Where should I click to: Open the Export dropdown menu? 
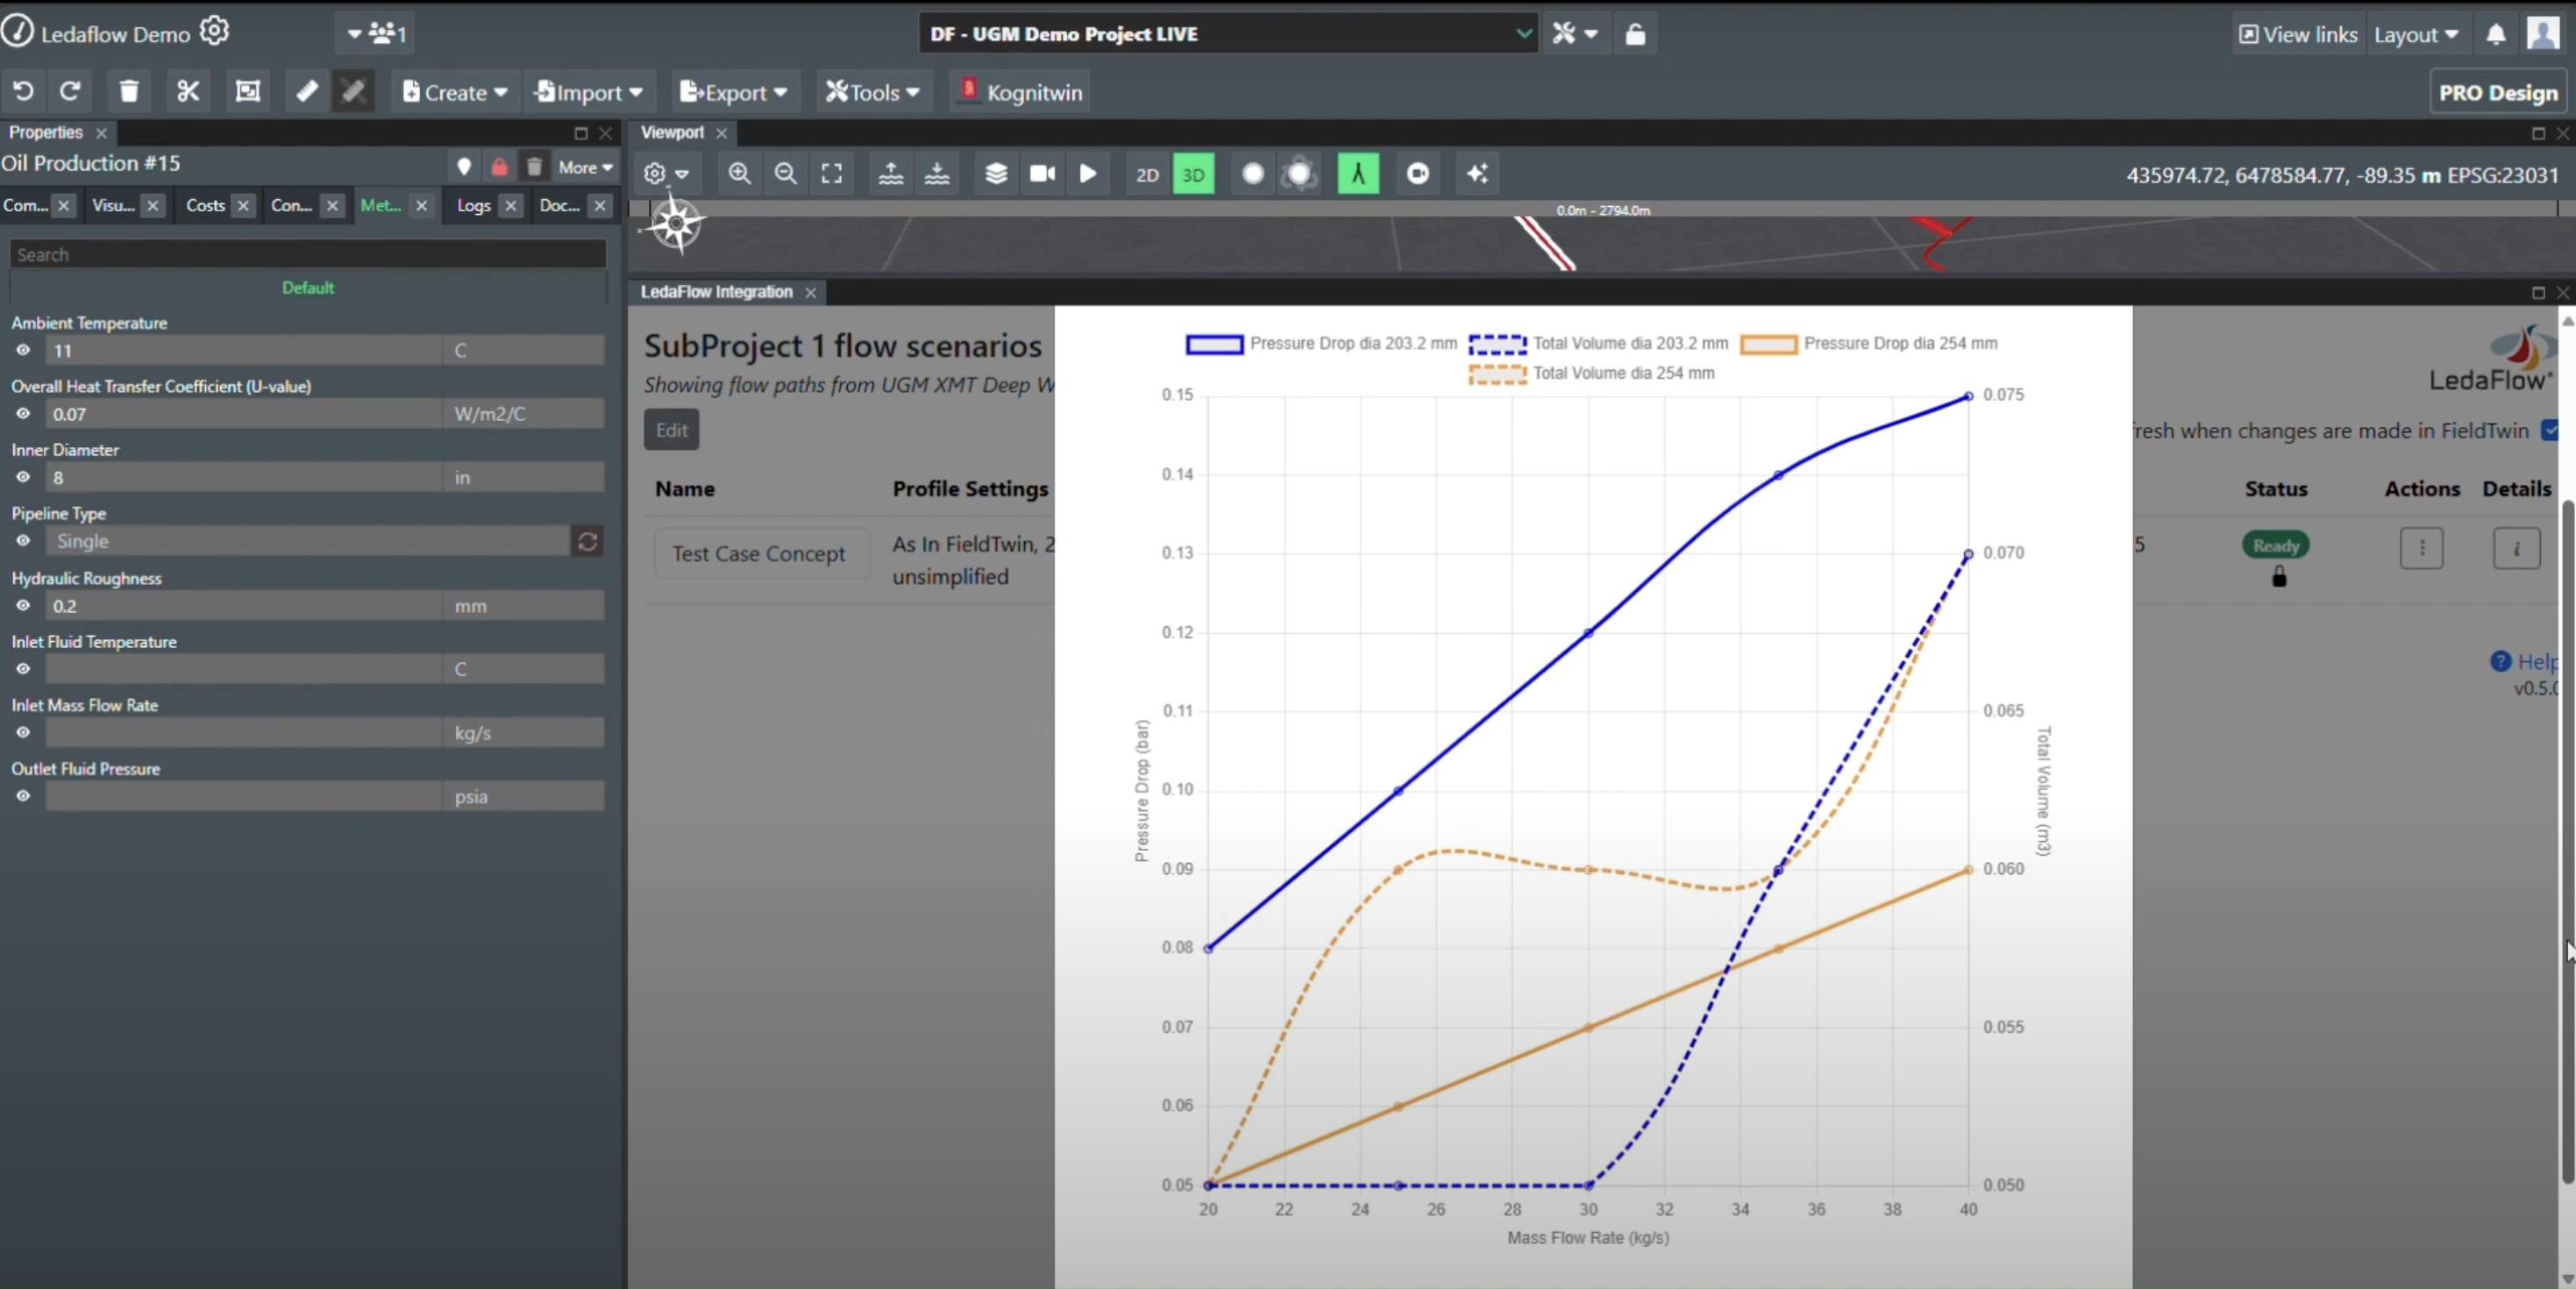tap(734, 93)
